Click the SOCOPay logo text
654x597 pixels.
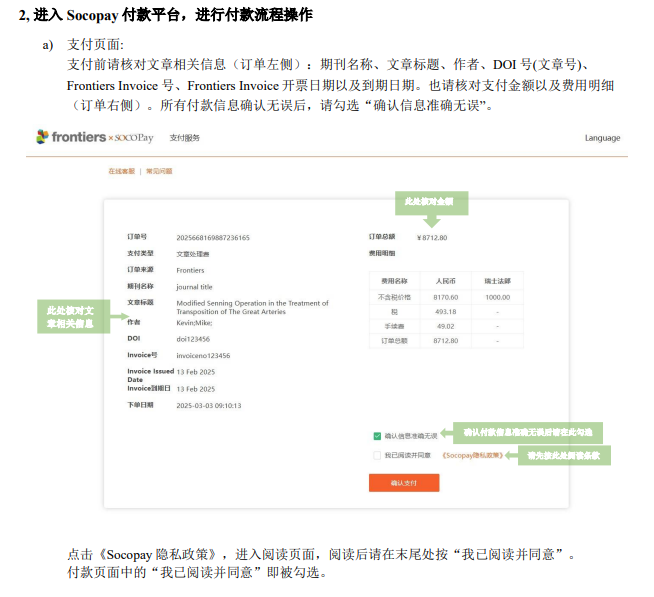click(134, 138)
